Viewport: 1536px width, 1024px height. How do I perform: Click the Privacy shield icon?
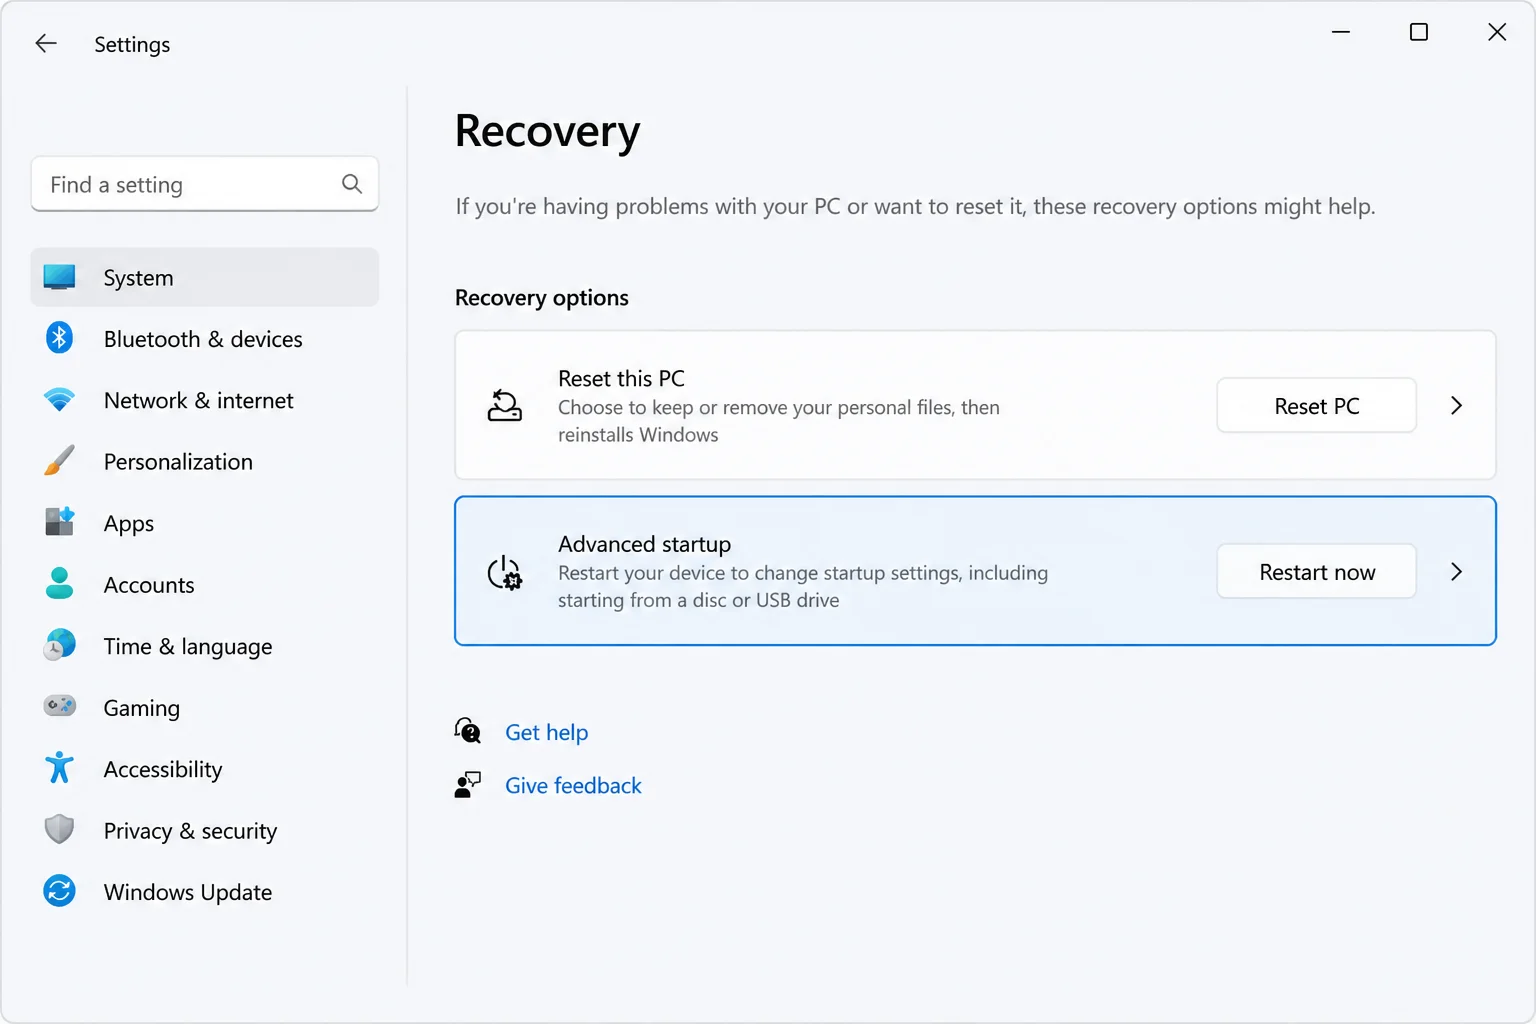(60, 829)
